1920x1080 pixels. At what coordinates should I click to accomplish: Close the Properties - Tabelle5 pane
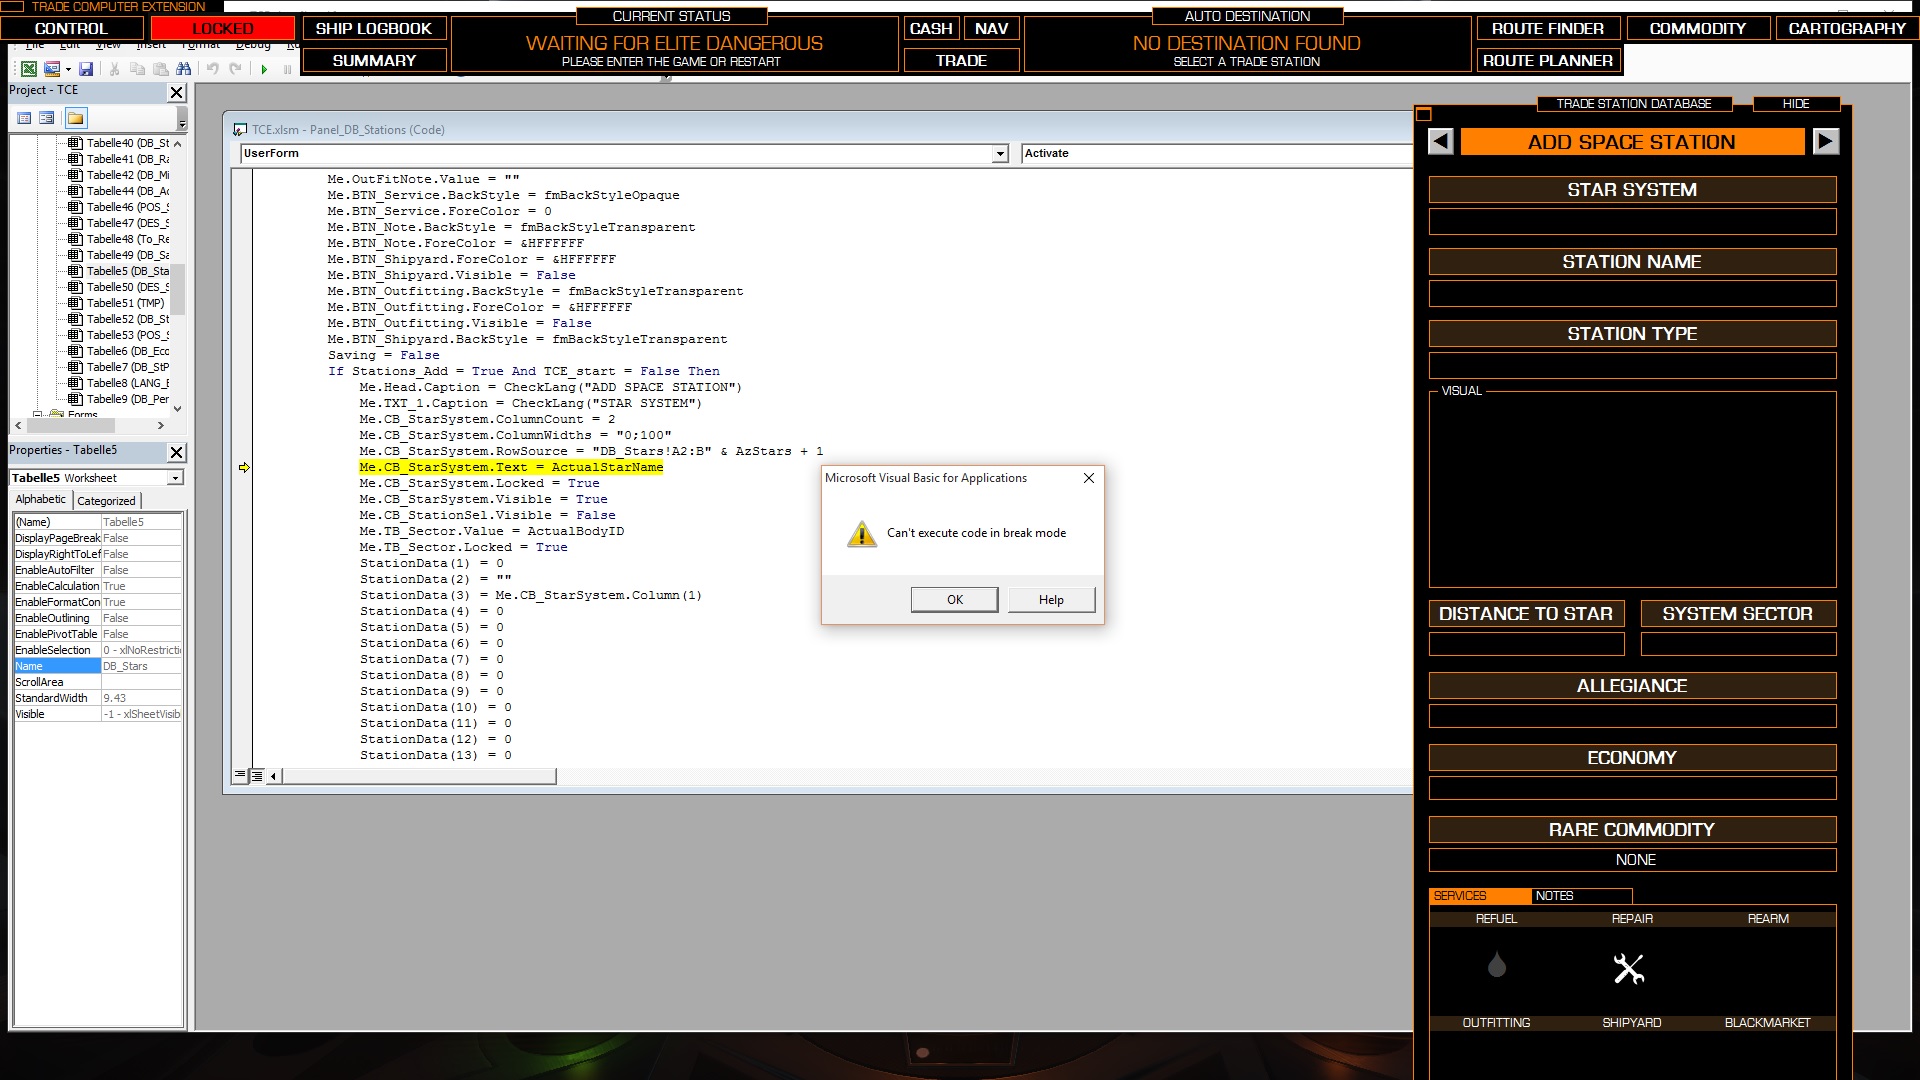[177, 453]
